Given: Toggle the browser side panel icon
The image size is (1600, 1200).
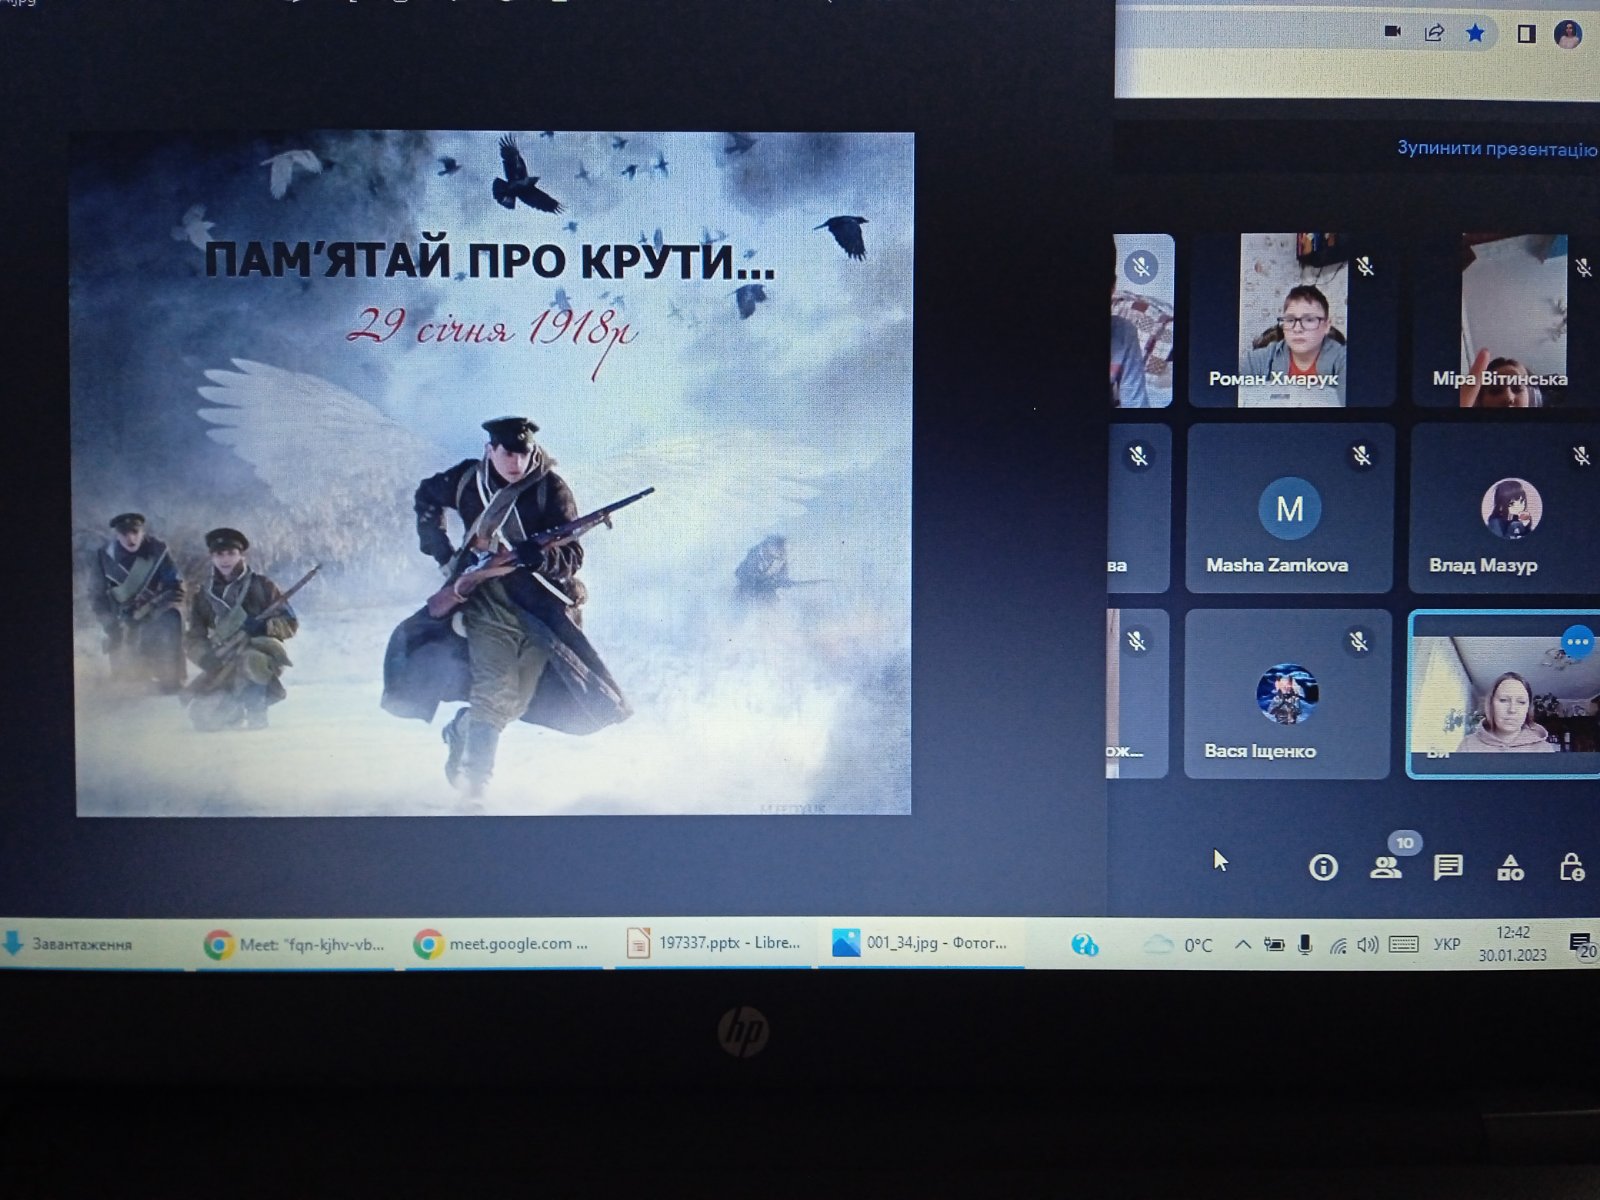Looking at the screenshot, I should [1526, 34].
